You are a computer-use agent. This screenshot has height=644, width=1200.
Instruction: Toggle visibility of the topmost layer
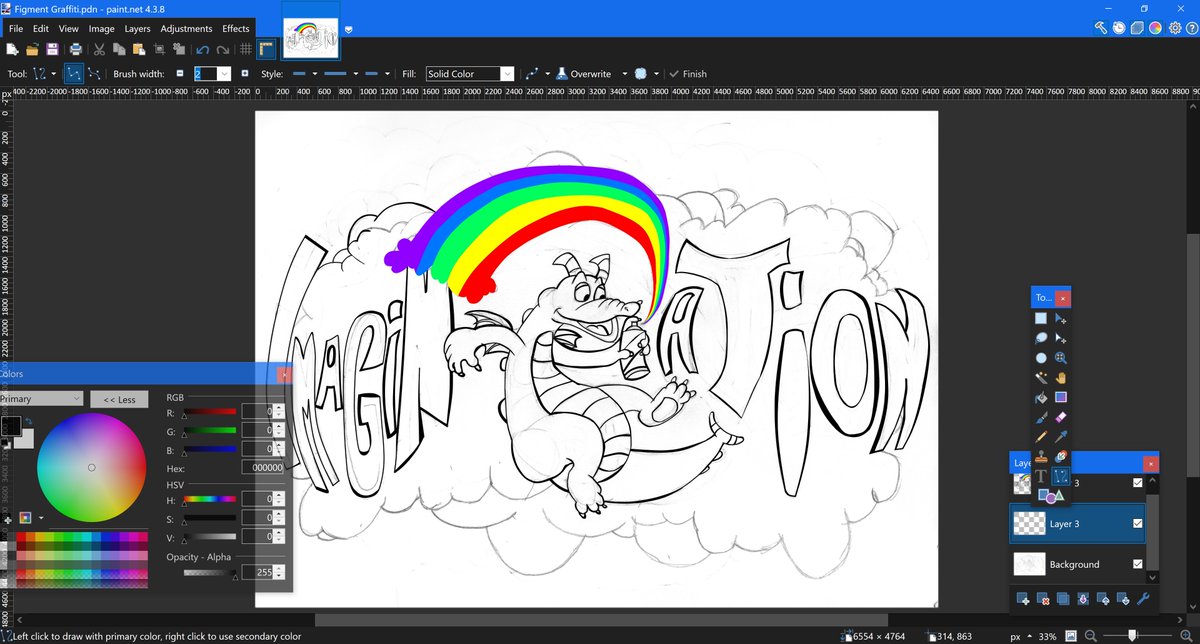(x=1137, y=483)
